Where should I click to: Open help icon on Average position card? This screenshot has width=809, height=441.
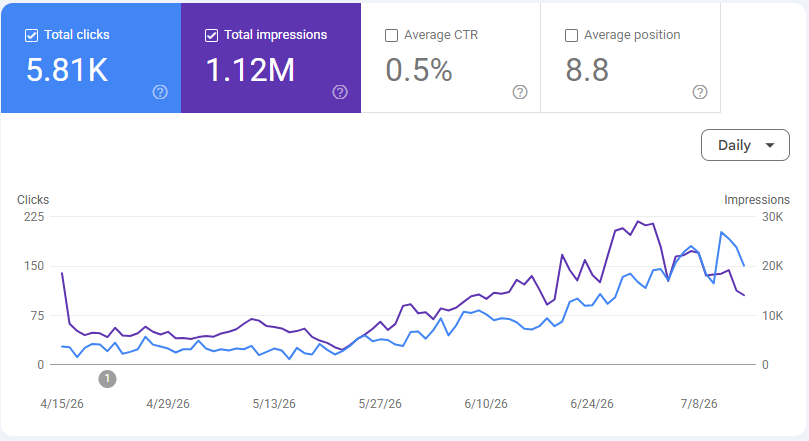(x=700, y=92)
